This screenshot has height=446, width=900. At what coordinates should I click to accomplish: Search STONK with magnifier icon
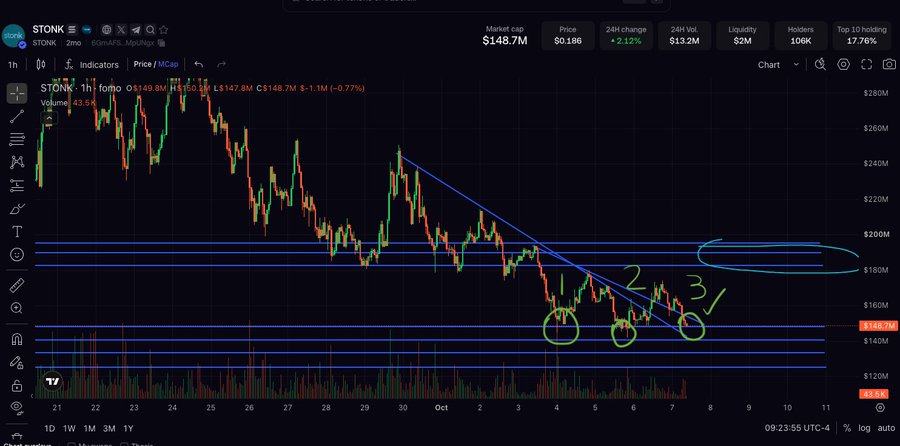(150, 30)
